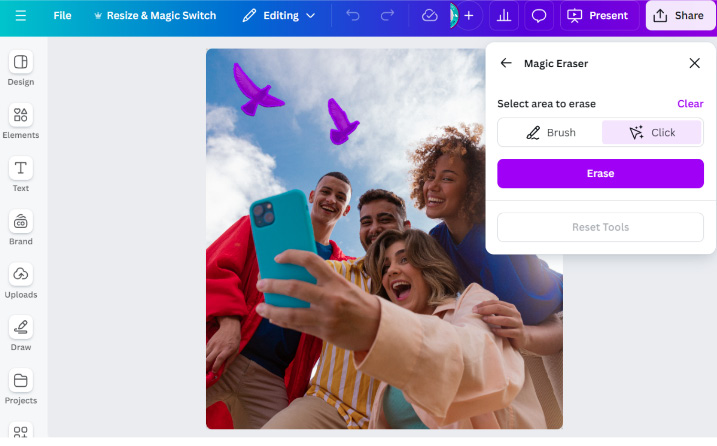
Task: Open the Share dialog
Action: pyautogui.click(x=679, y=16)
